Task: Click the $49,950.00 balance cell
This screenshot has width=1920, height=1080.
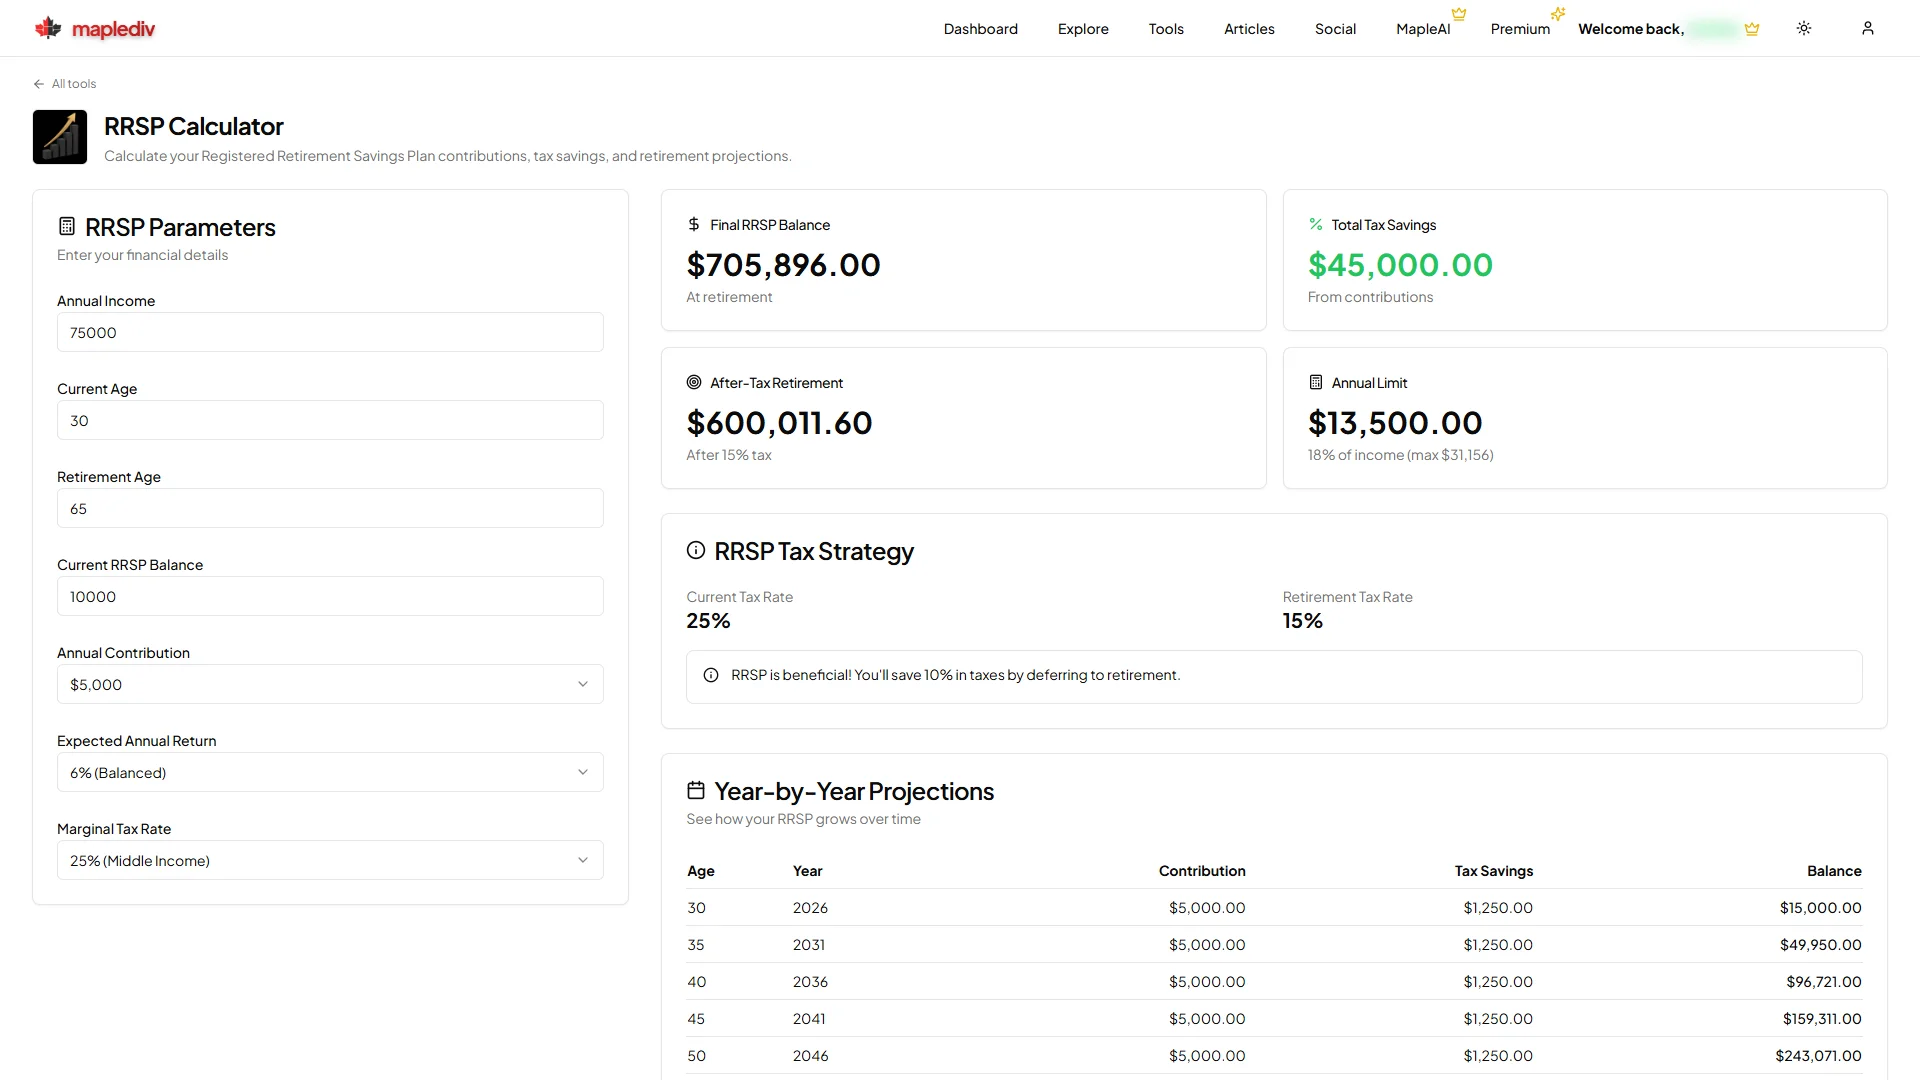Action: [x=1820, y=945]
